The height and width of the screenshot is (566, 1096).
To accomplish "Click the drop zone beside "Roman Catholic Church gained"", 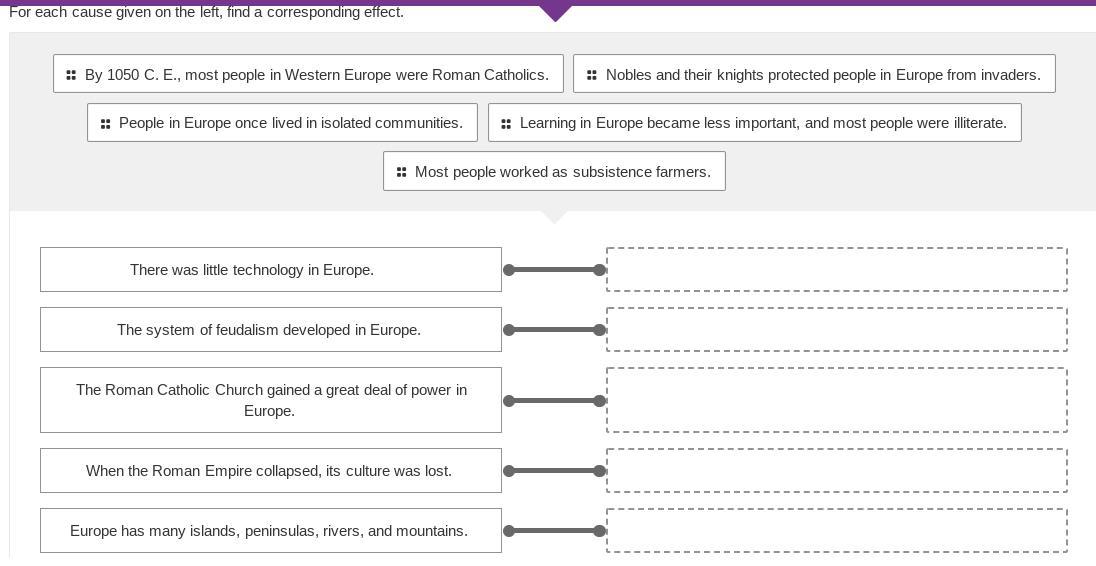I will tap(836, 400).
